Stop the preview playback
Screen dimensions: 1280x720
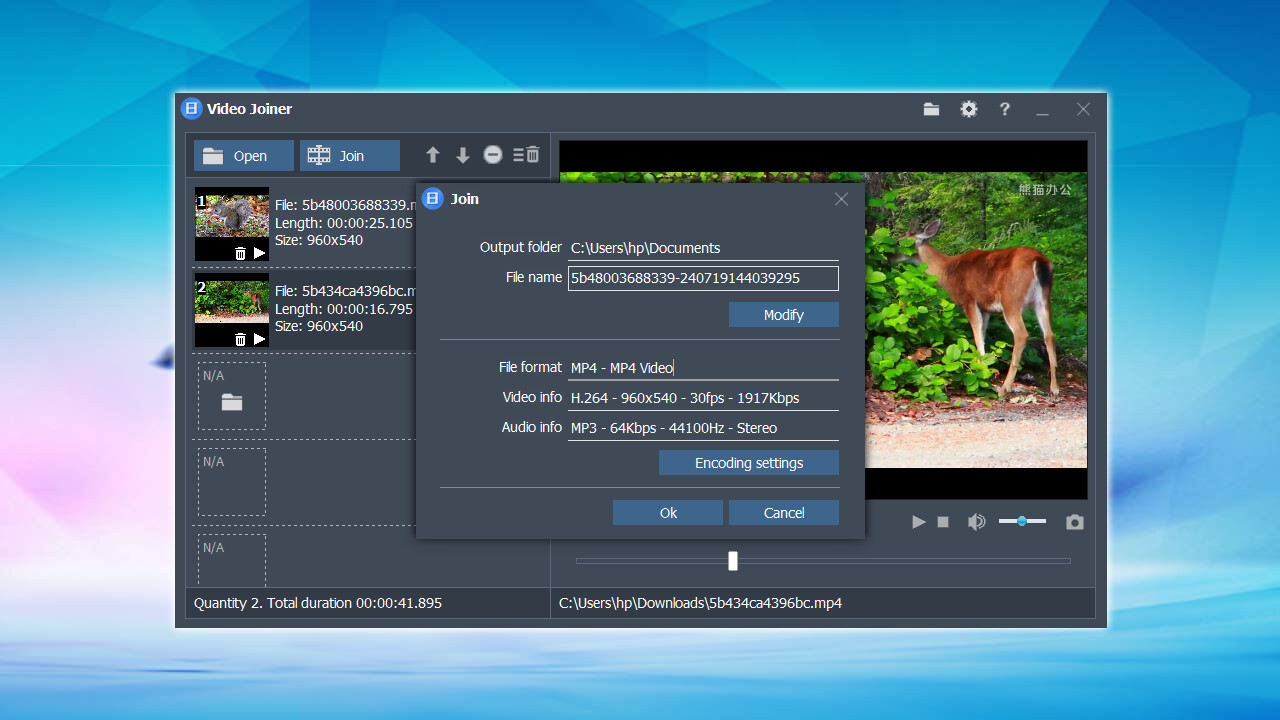pyautogui.click(x=943, y=522)
